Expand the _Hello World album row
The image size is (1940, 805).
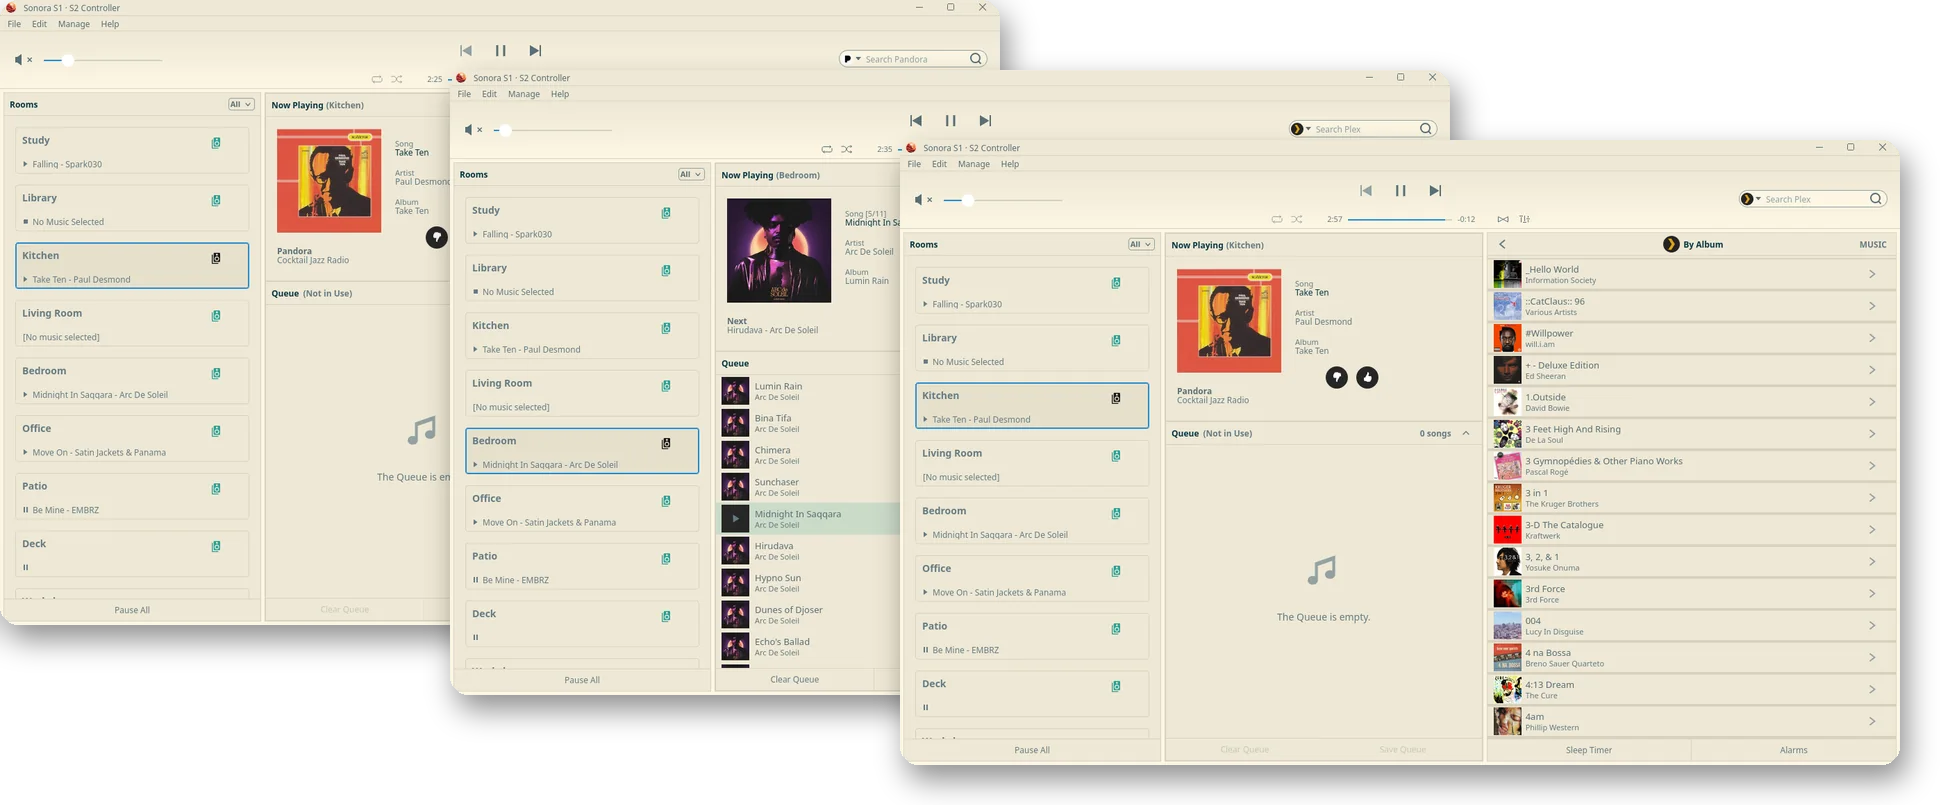[1872, 274]
